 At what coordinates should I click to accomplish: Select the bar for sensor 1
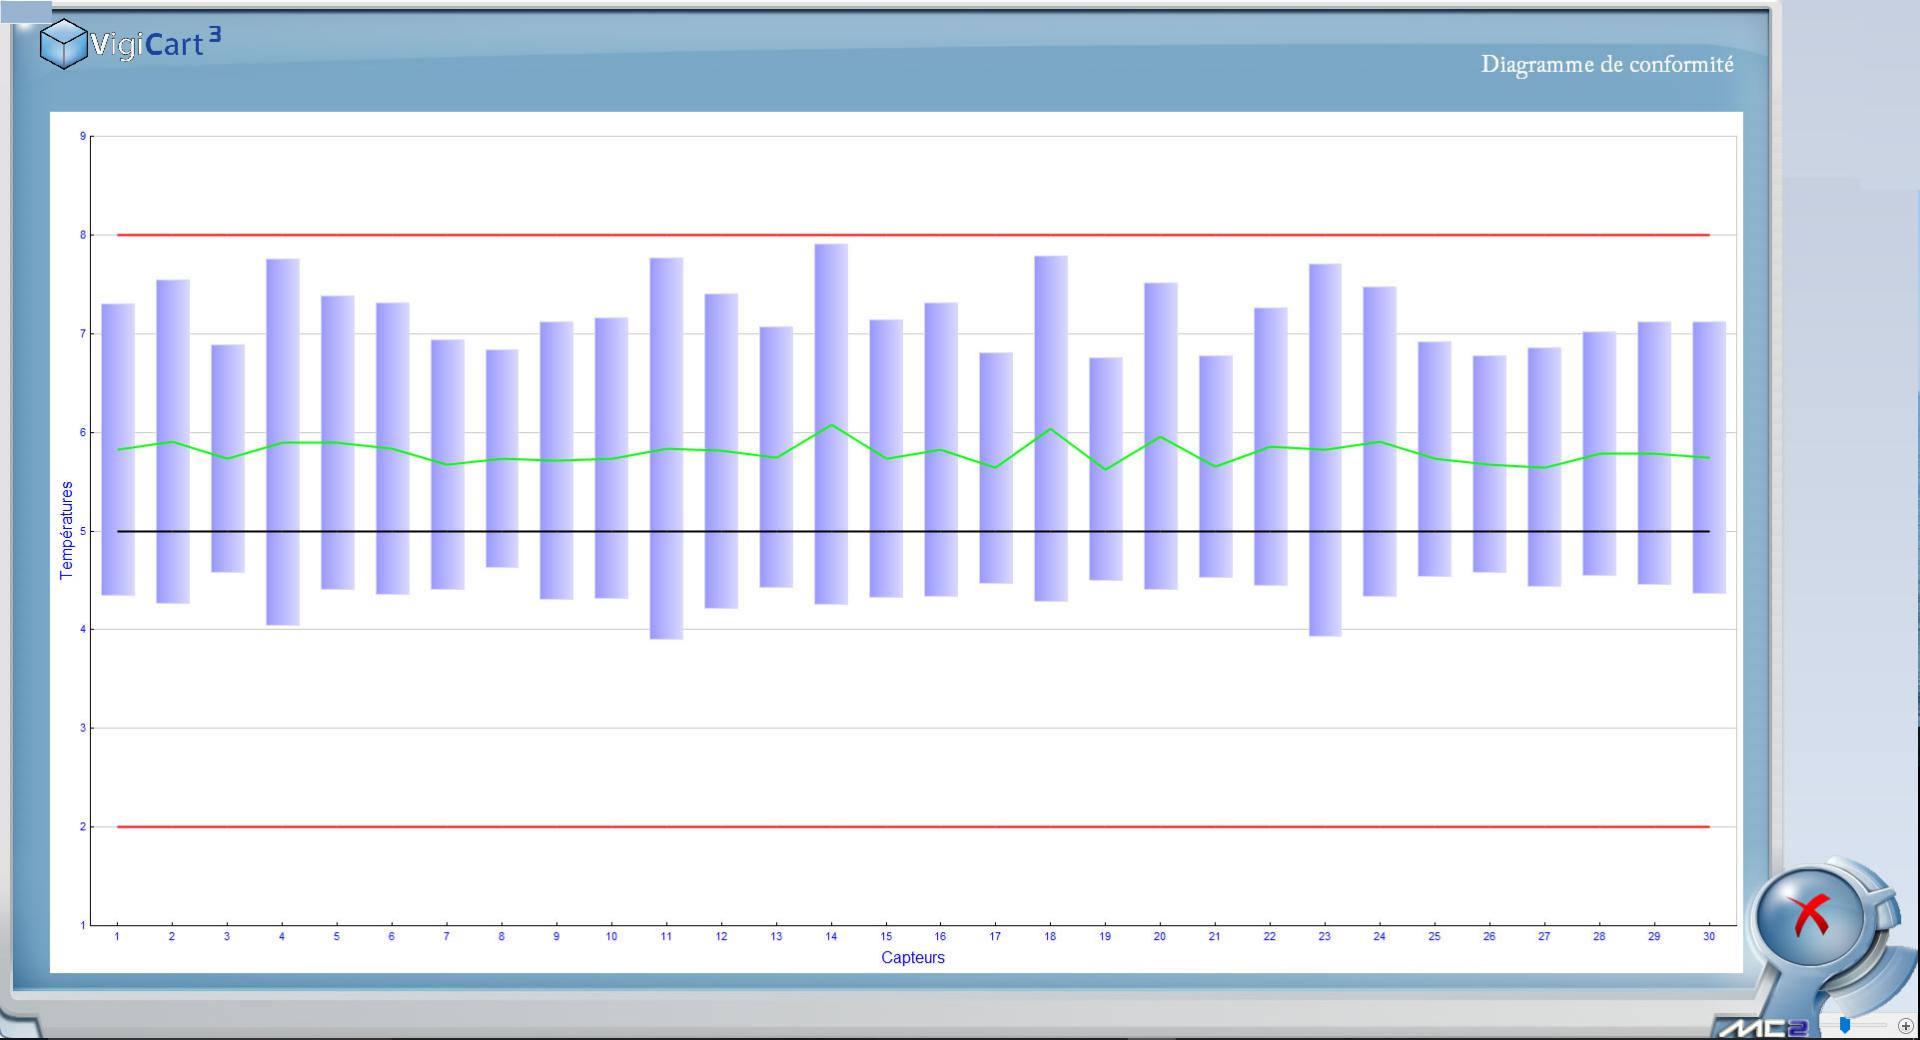point(118,449)
